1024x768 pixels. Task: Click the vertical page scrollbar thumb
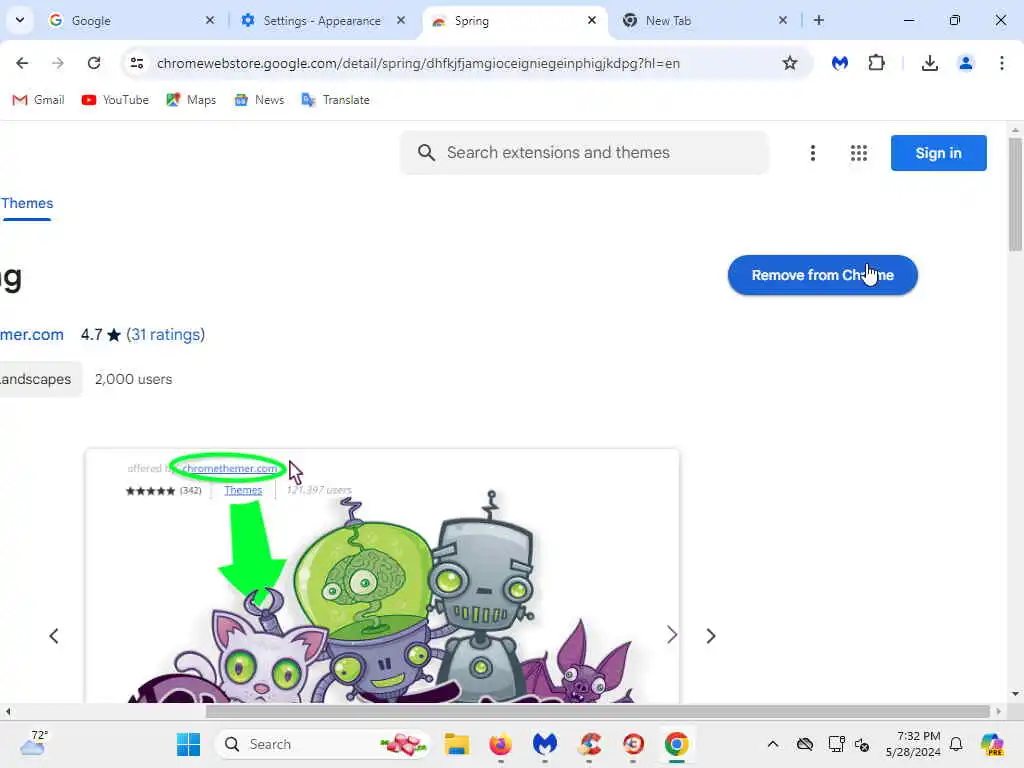1014,193
